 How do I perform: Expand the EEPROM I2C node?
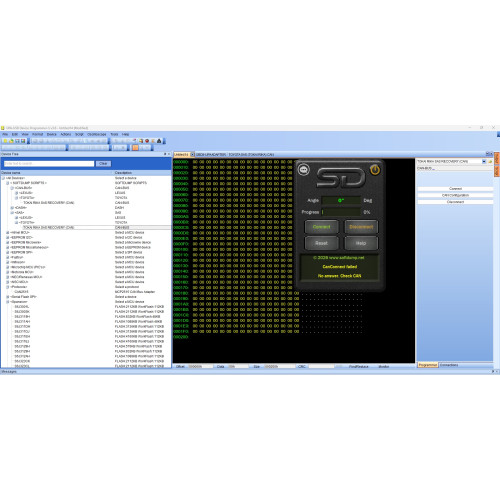(x=8, y=237)
